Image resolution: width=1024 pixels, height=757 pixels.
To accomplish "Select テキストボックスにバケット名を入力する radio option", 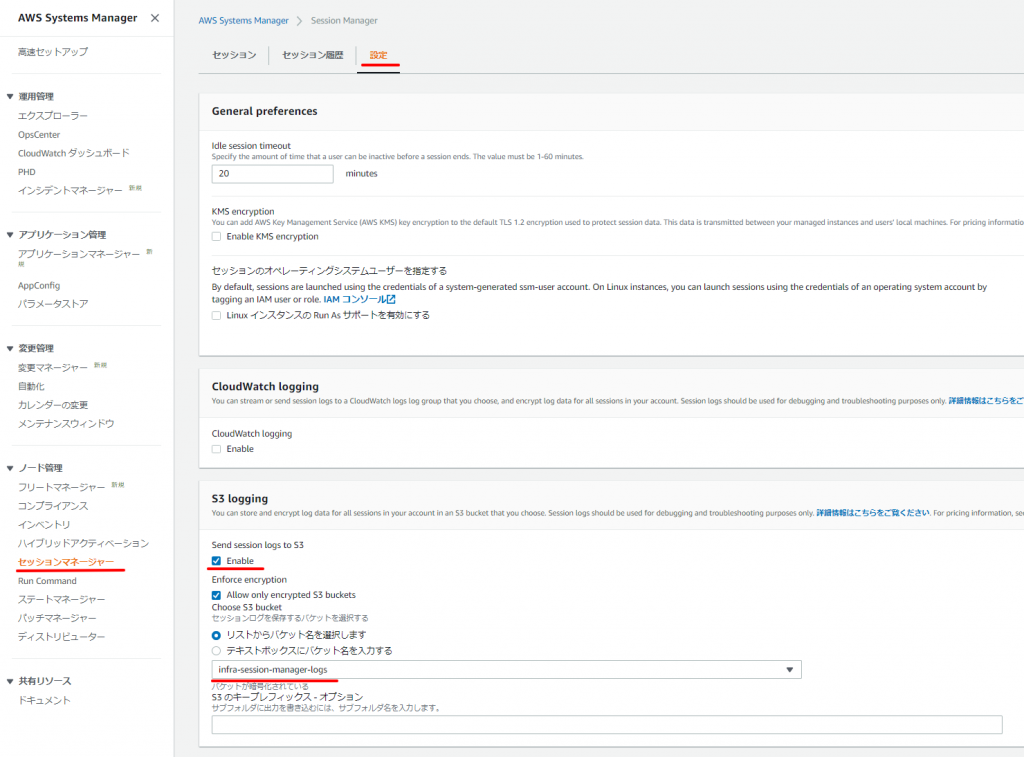I will 216,651.
